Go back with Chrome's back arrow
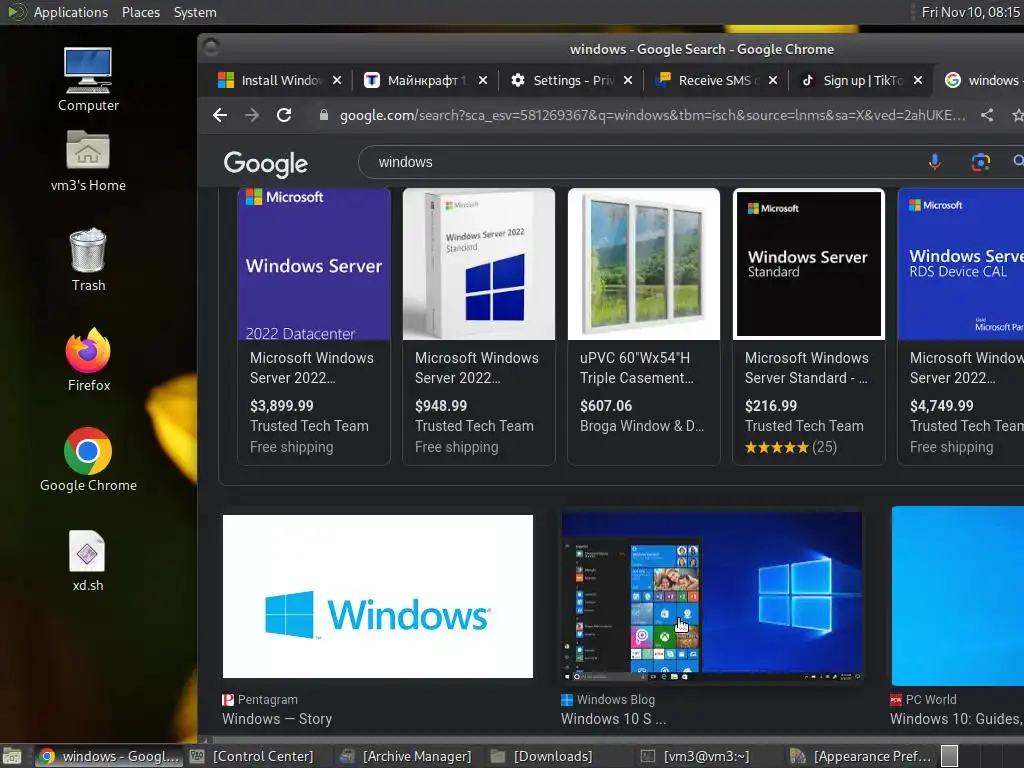 (x=220, y=116)
